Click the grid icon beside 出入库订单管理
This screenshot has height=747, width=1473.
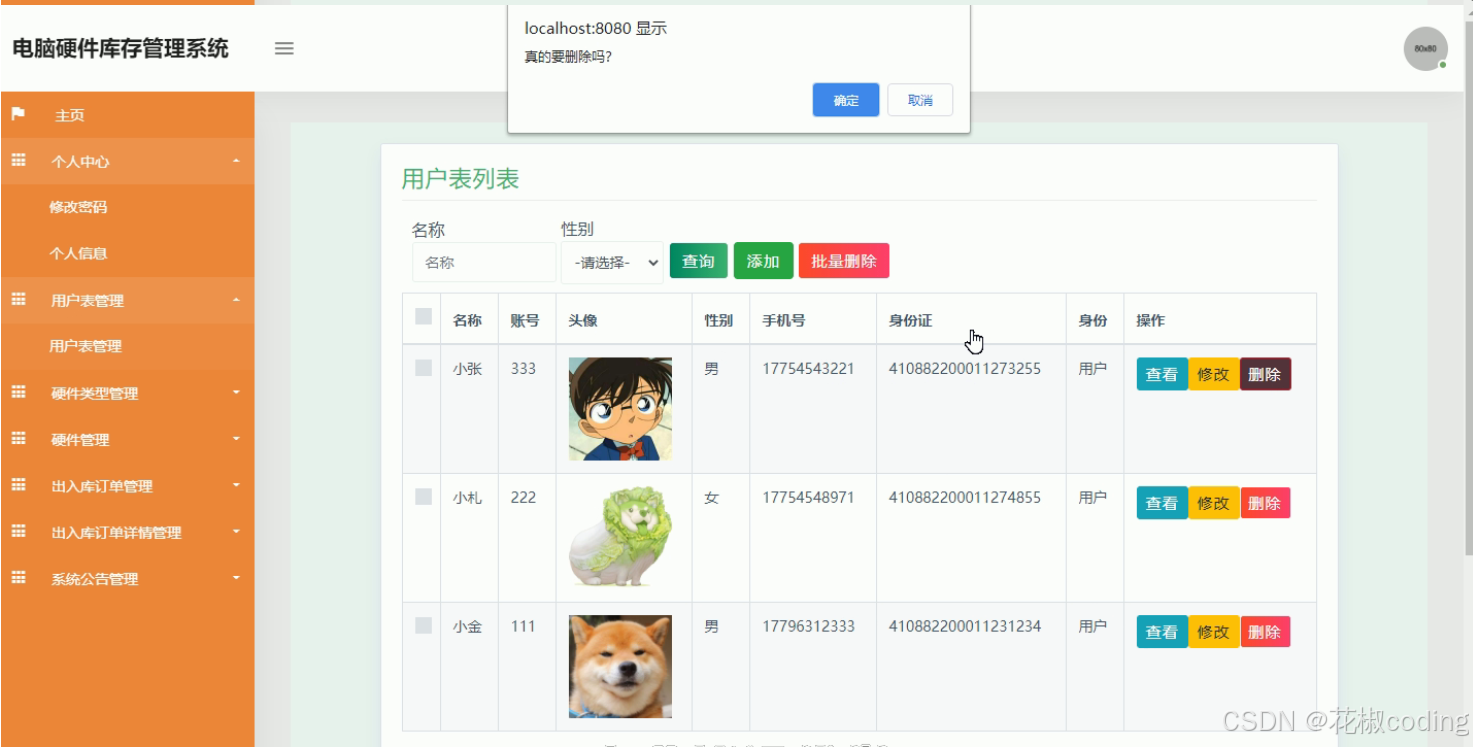[17, 486]
